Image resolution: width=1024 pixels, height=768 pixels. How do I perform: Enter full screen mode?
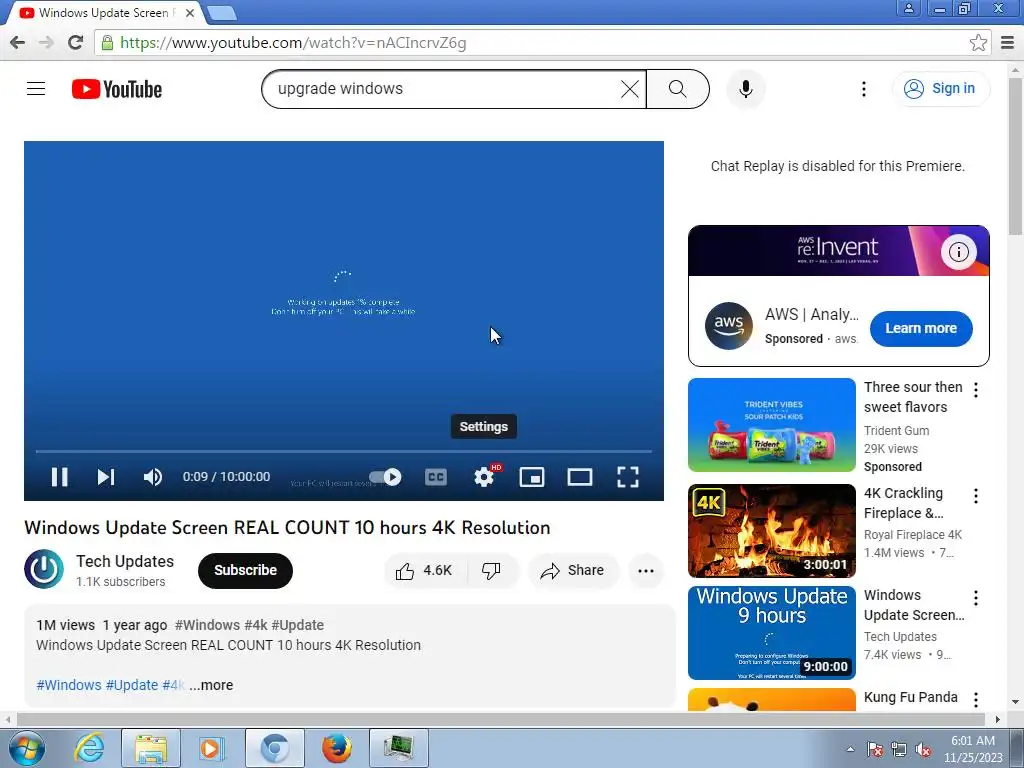628,477
